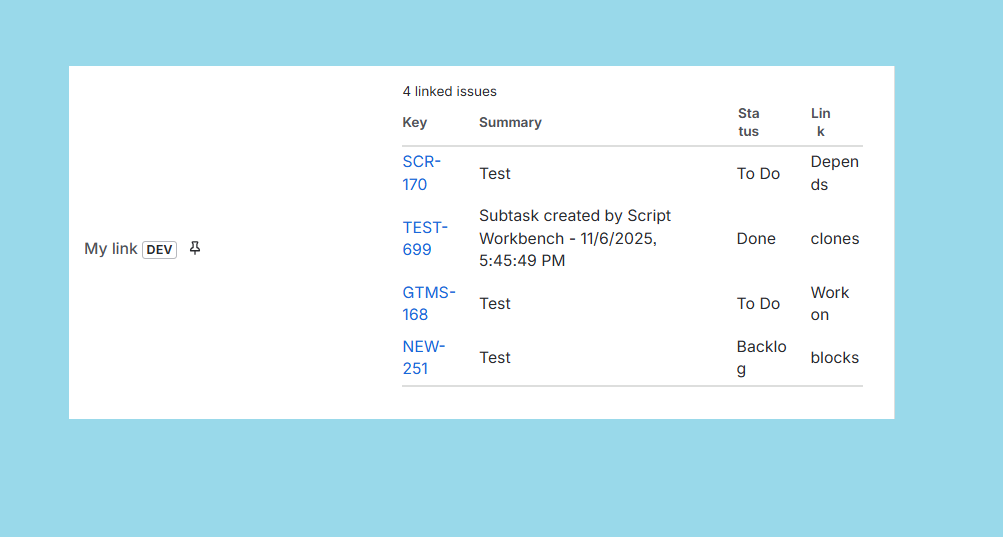Click the Link column header

coord(820,122)
